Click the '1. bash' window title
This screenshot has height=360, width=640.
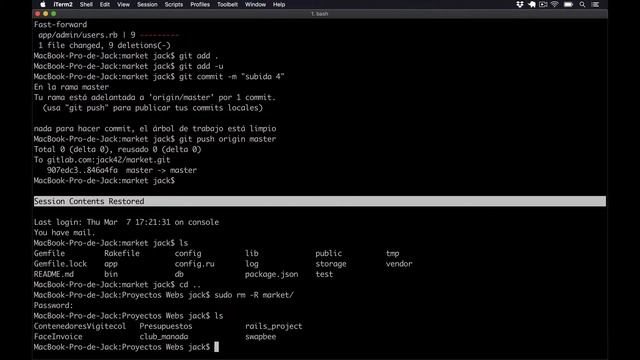(x=320, y=14)
